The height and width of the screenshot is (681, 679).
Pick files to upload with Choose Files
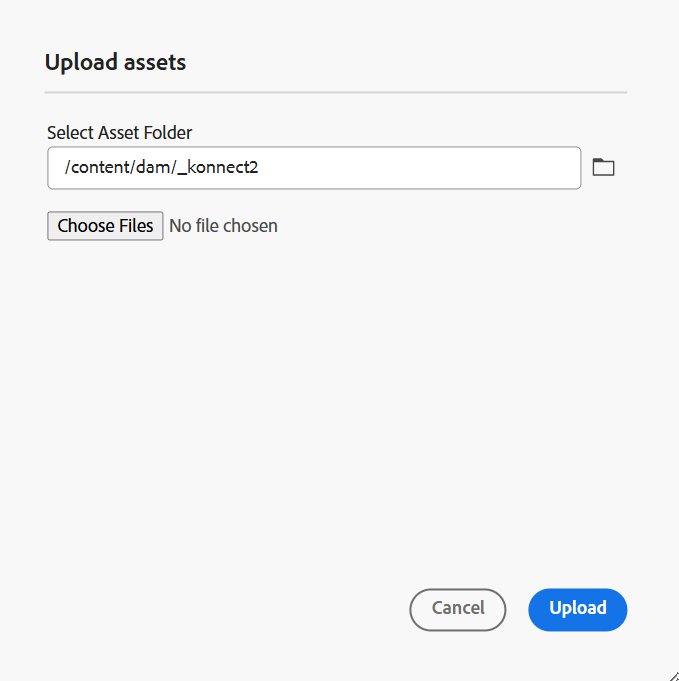[105, 226]
